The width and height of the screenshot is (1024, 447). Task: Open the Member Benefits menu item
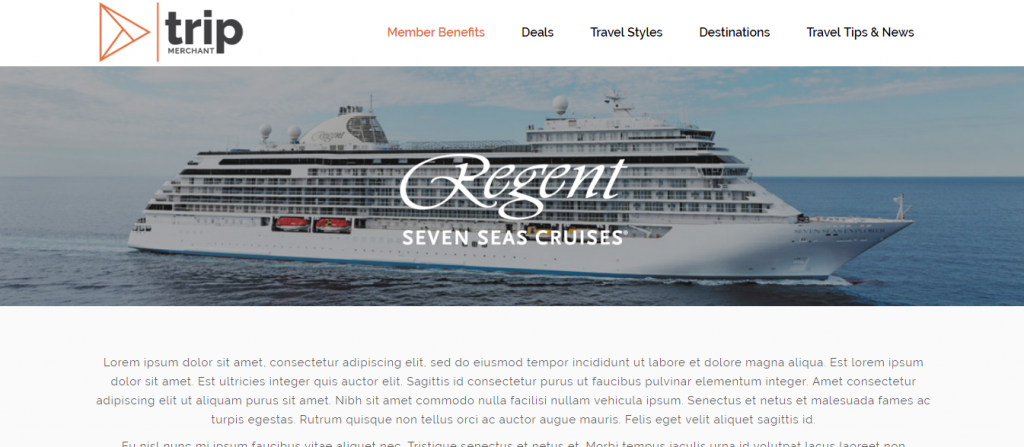[x=436, y=32]
